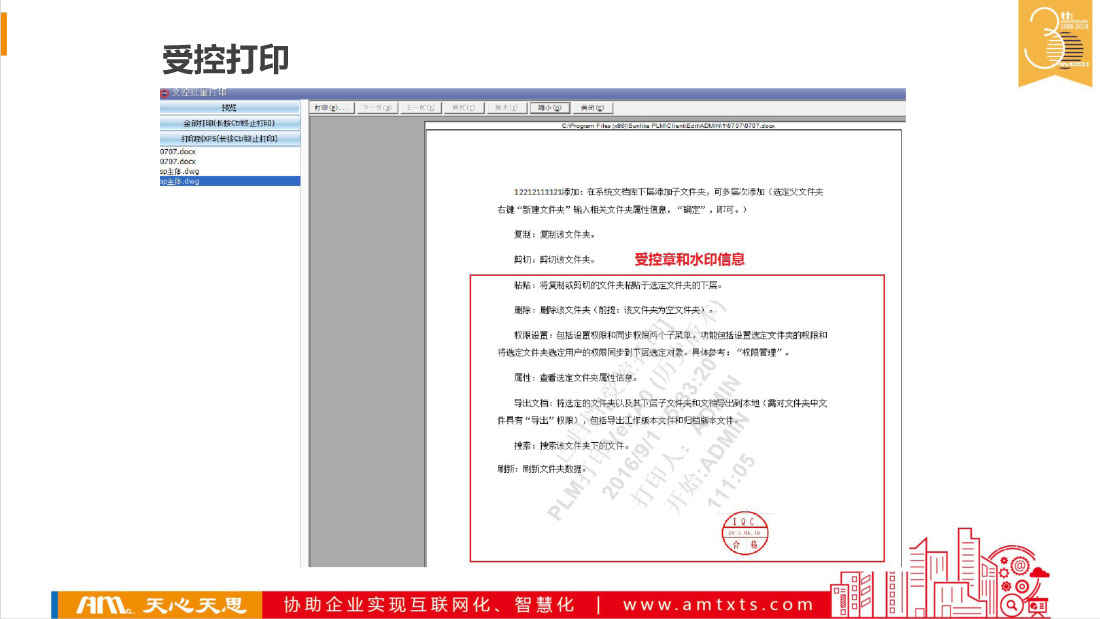The width and height of the screenshot is (1100, 619).
Task: Click the 打印(P)... toolbar button
Action: (x=332, y=107)
